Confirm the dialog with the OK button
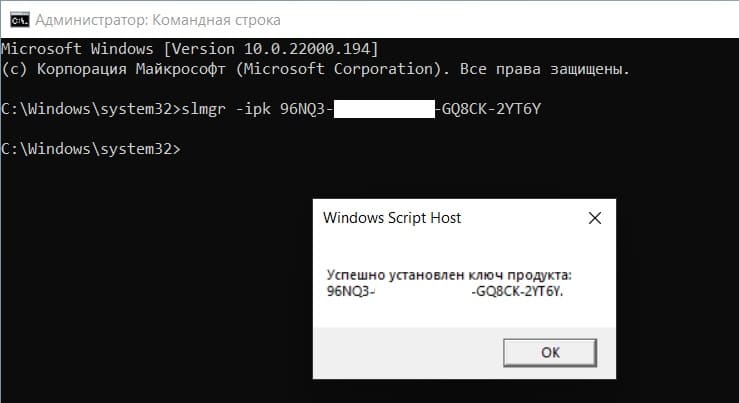Viewport: 739px width, 403px height. pos(550,353)
